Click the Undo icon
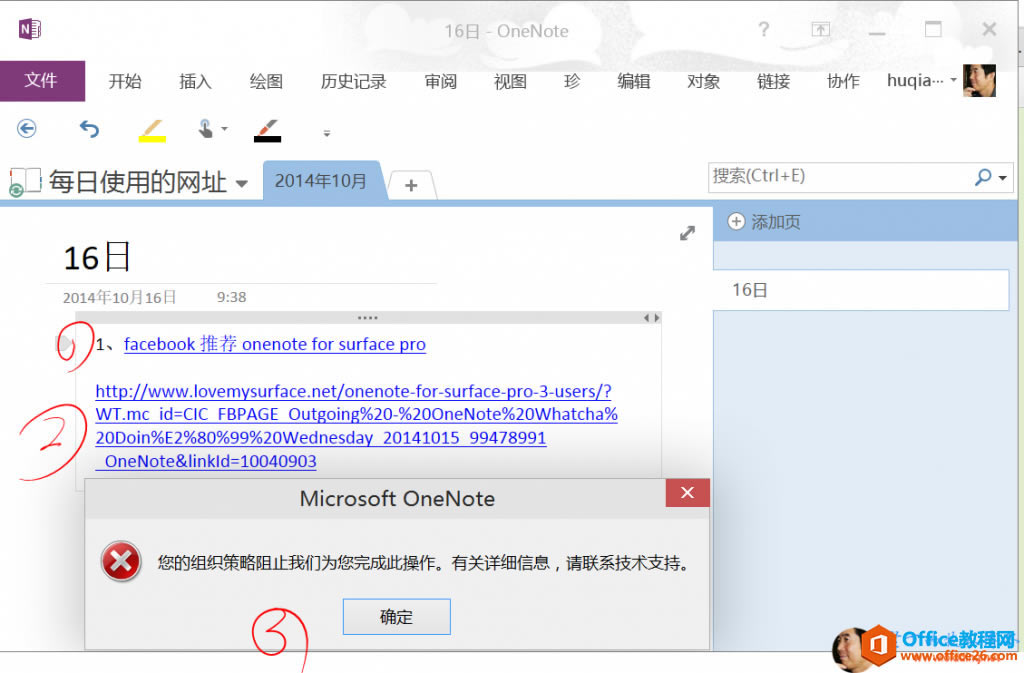This screenshot has width=1024, height=673. (x=89, y=128)
